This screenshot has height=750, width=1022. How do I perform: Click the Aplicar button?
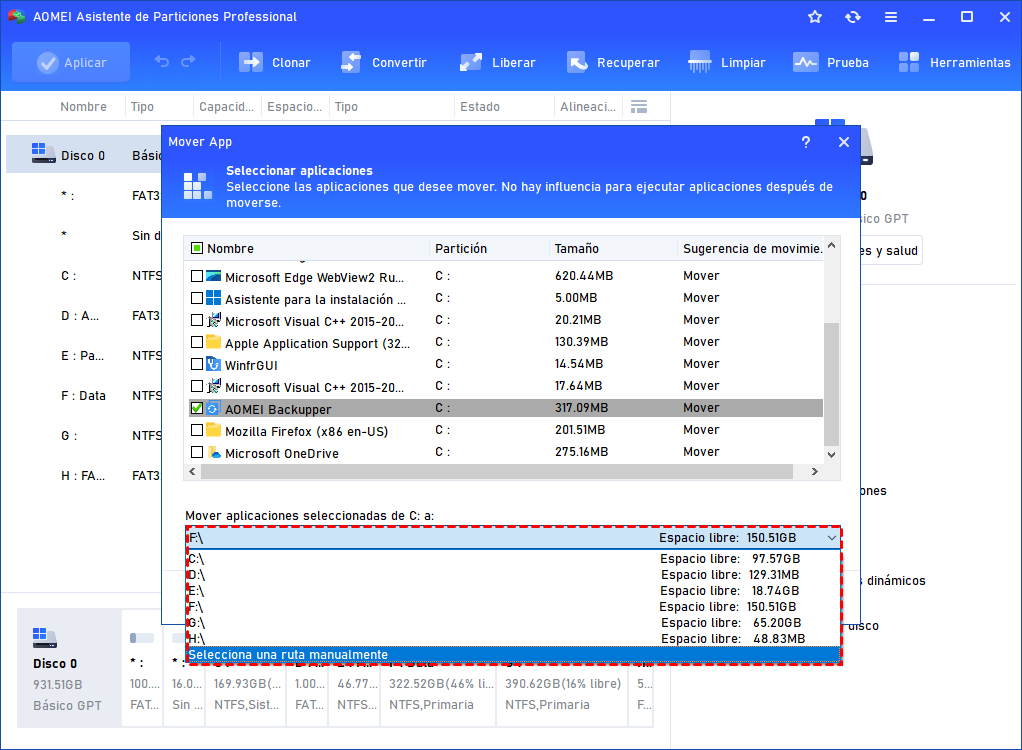pos(71,63)
